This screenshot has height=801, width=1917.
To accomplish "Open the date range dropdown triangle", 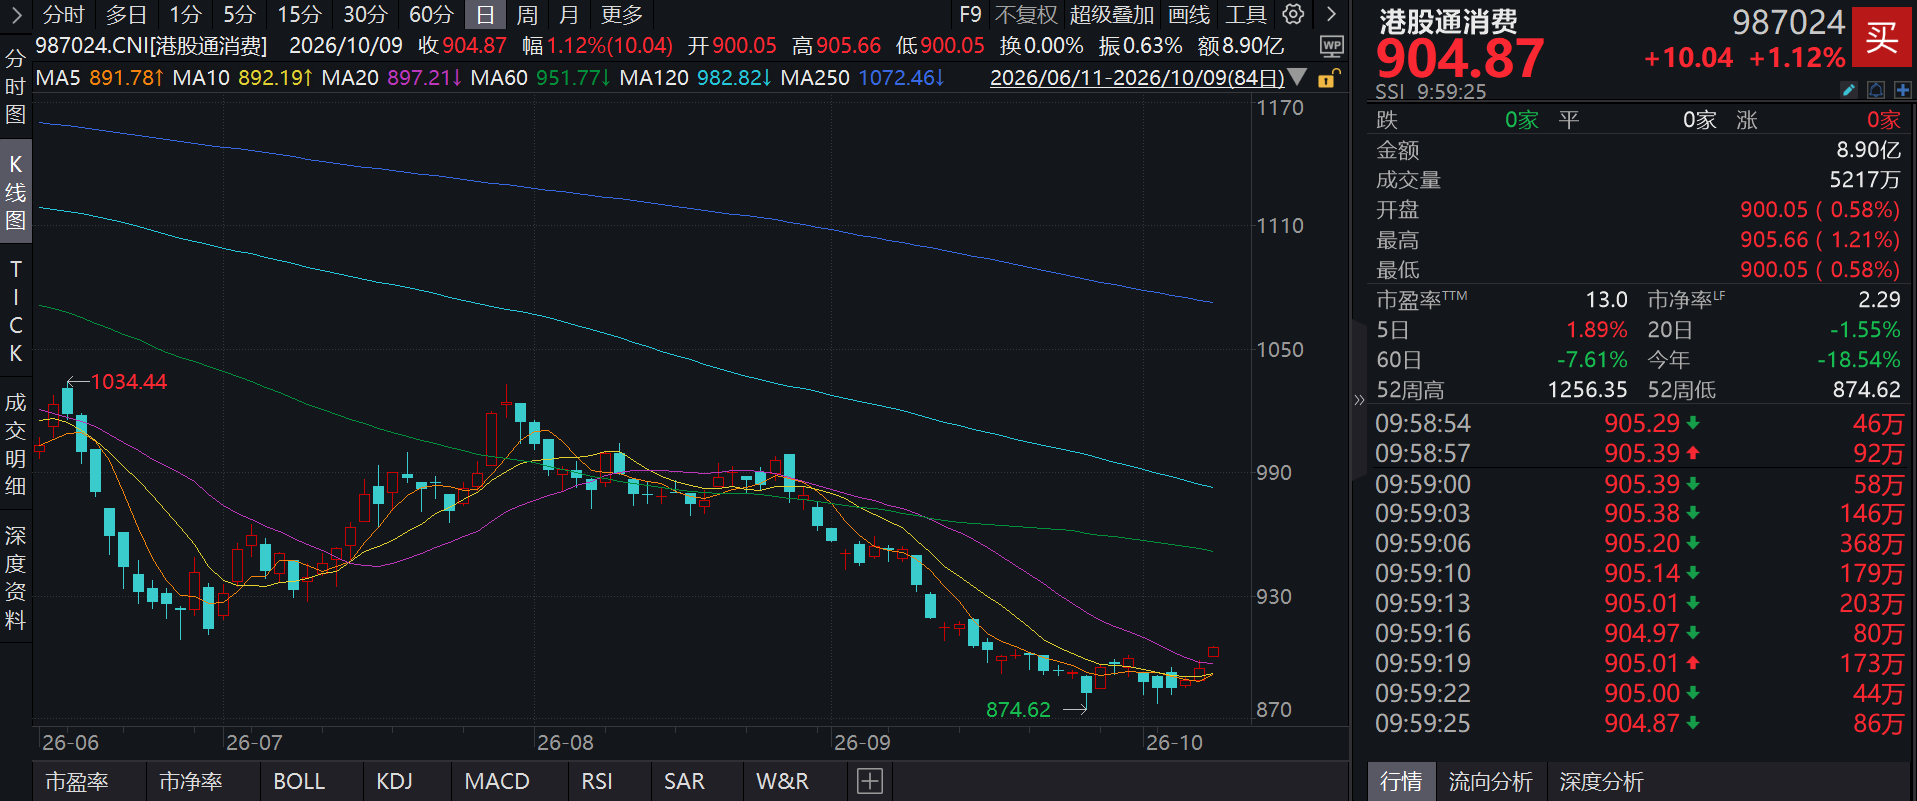I will click(x=1297, y=77).
